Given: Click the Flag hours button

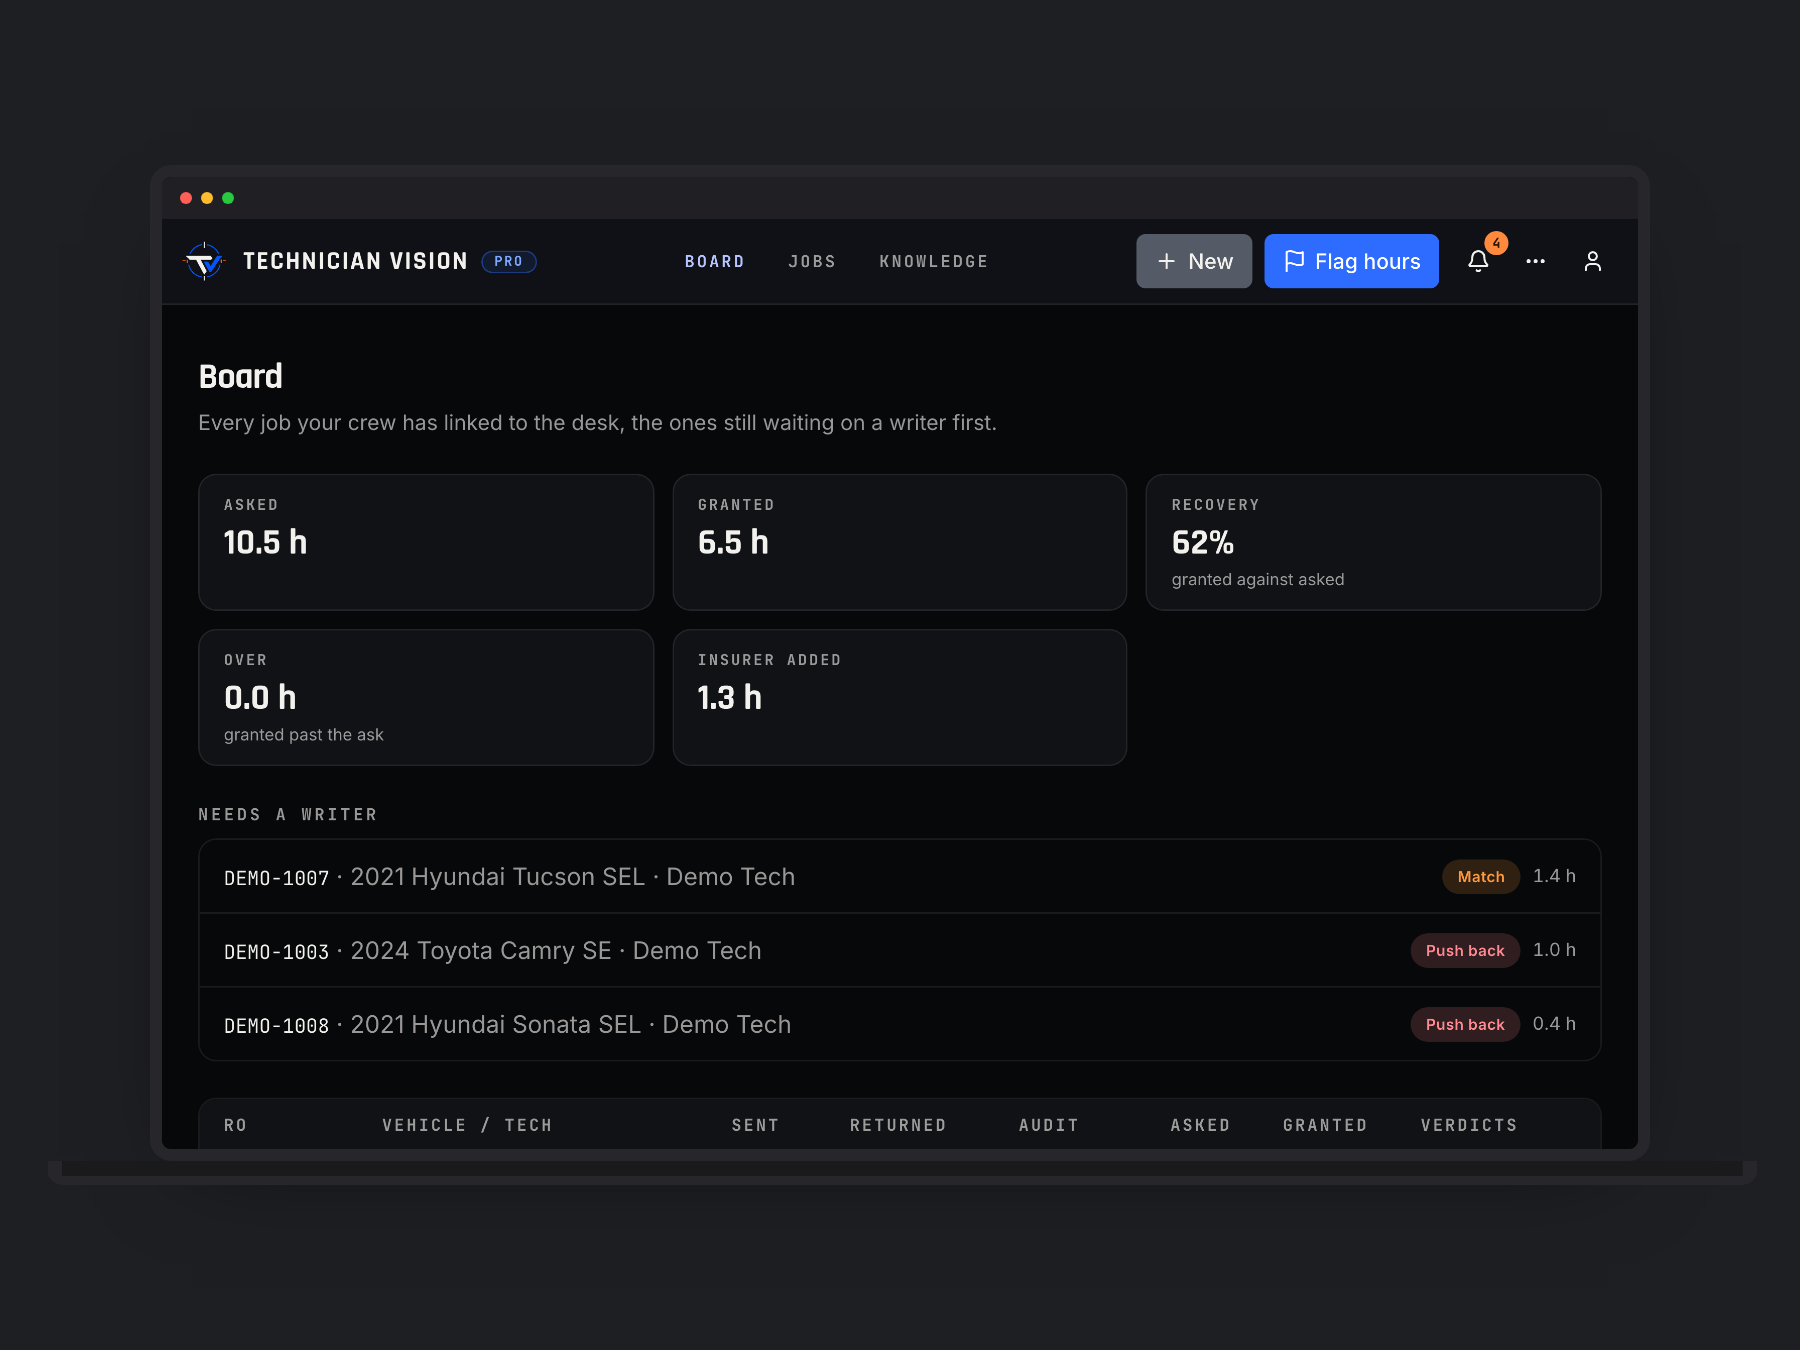Looking at the screenshot, I should [1351, 261].
